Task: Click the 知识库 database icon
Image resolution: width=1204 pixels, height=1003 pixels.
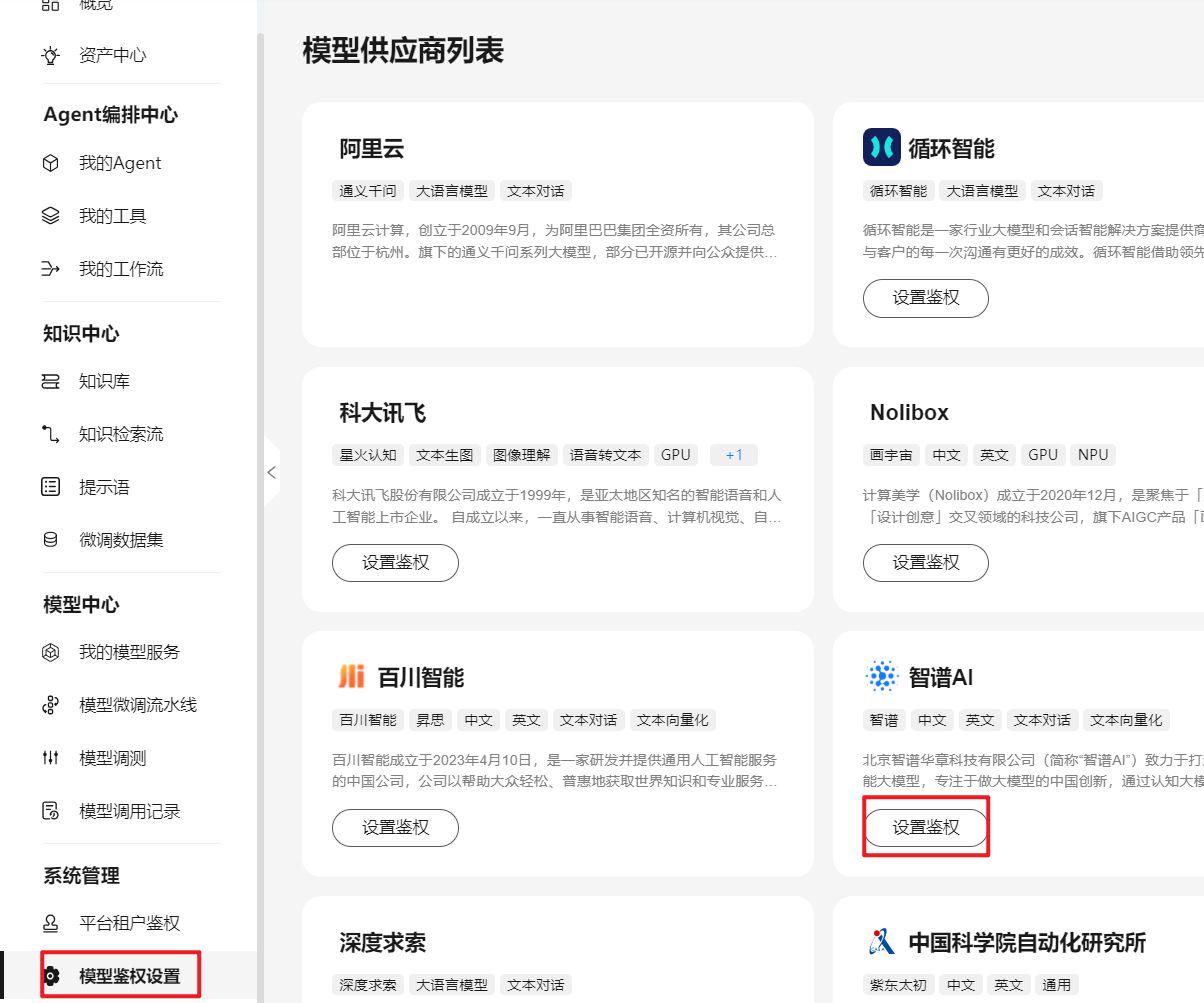Action: [x=51, y=381]
